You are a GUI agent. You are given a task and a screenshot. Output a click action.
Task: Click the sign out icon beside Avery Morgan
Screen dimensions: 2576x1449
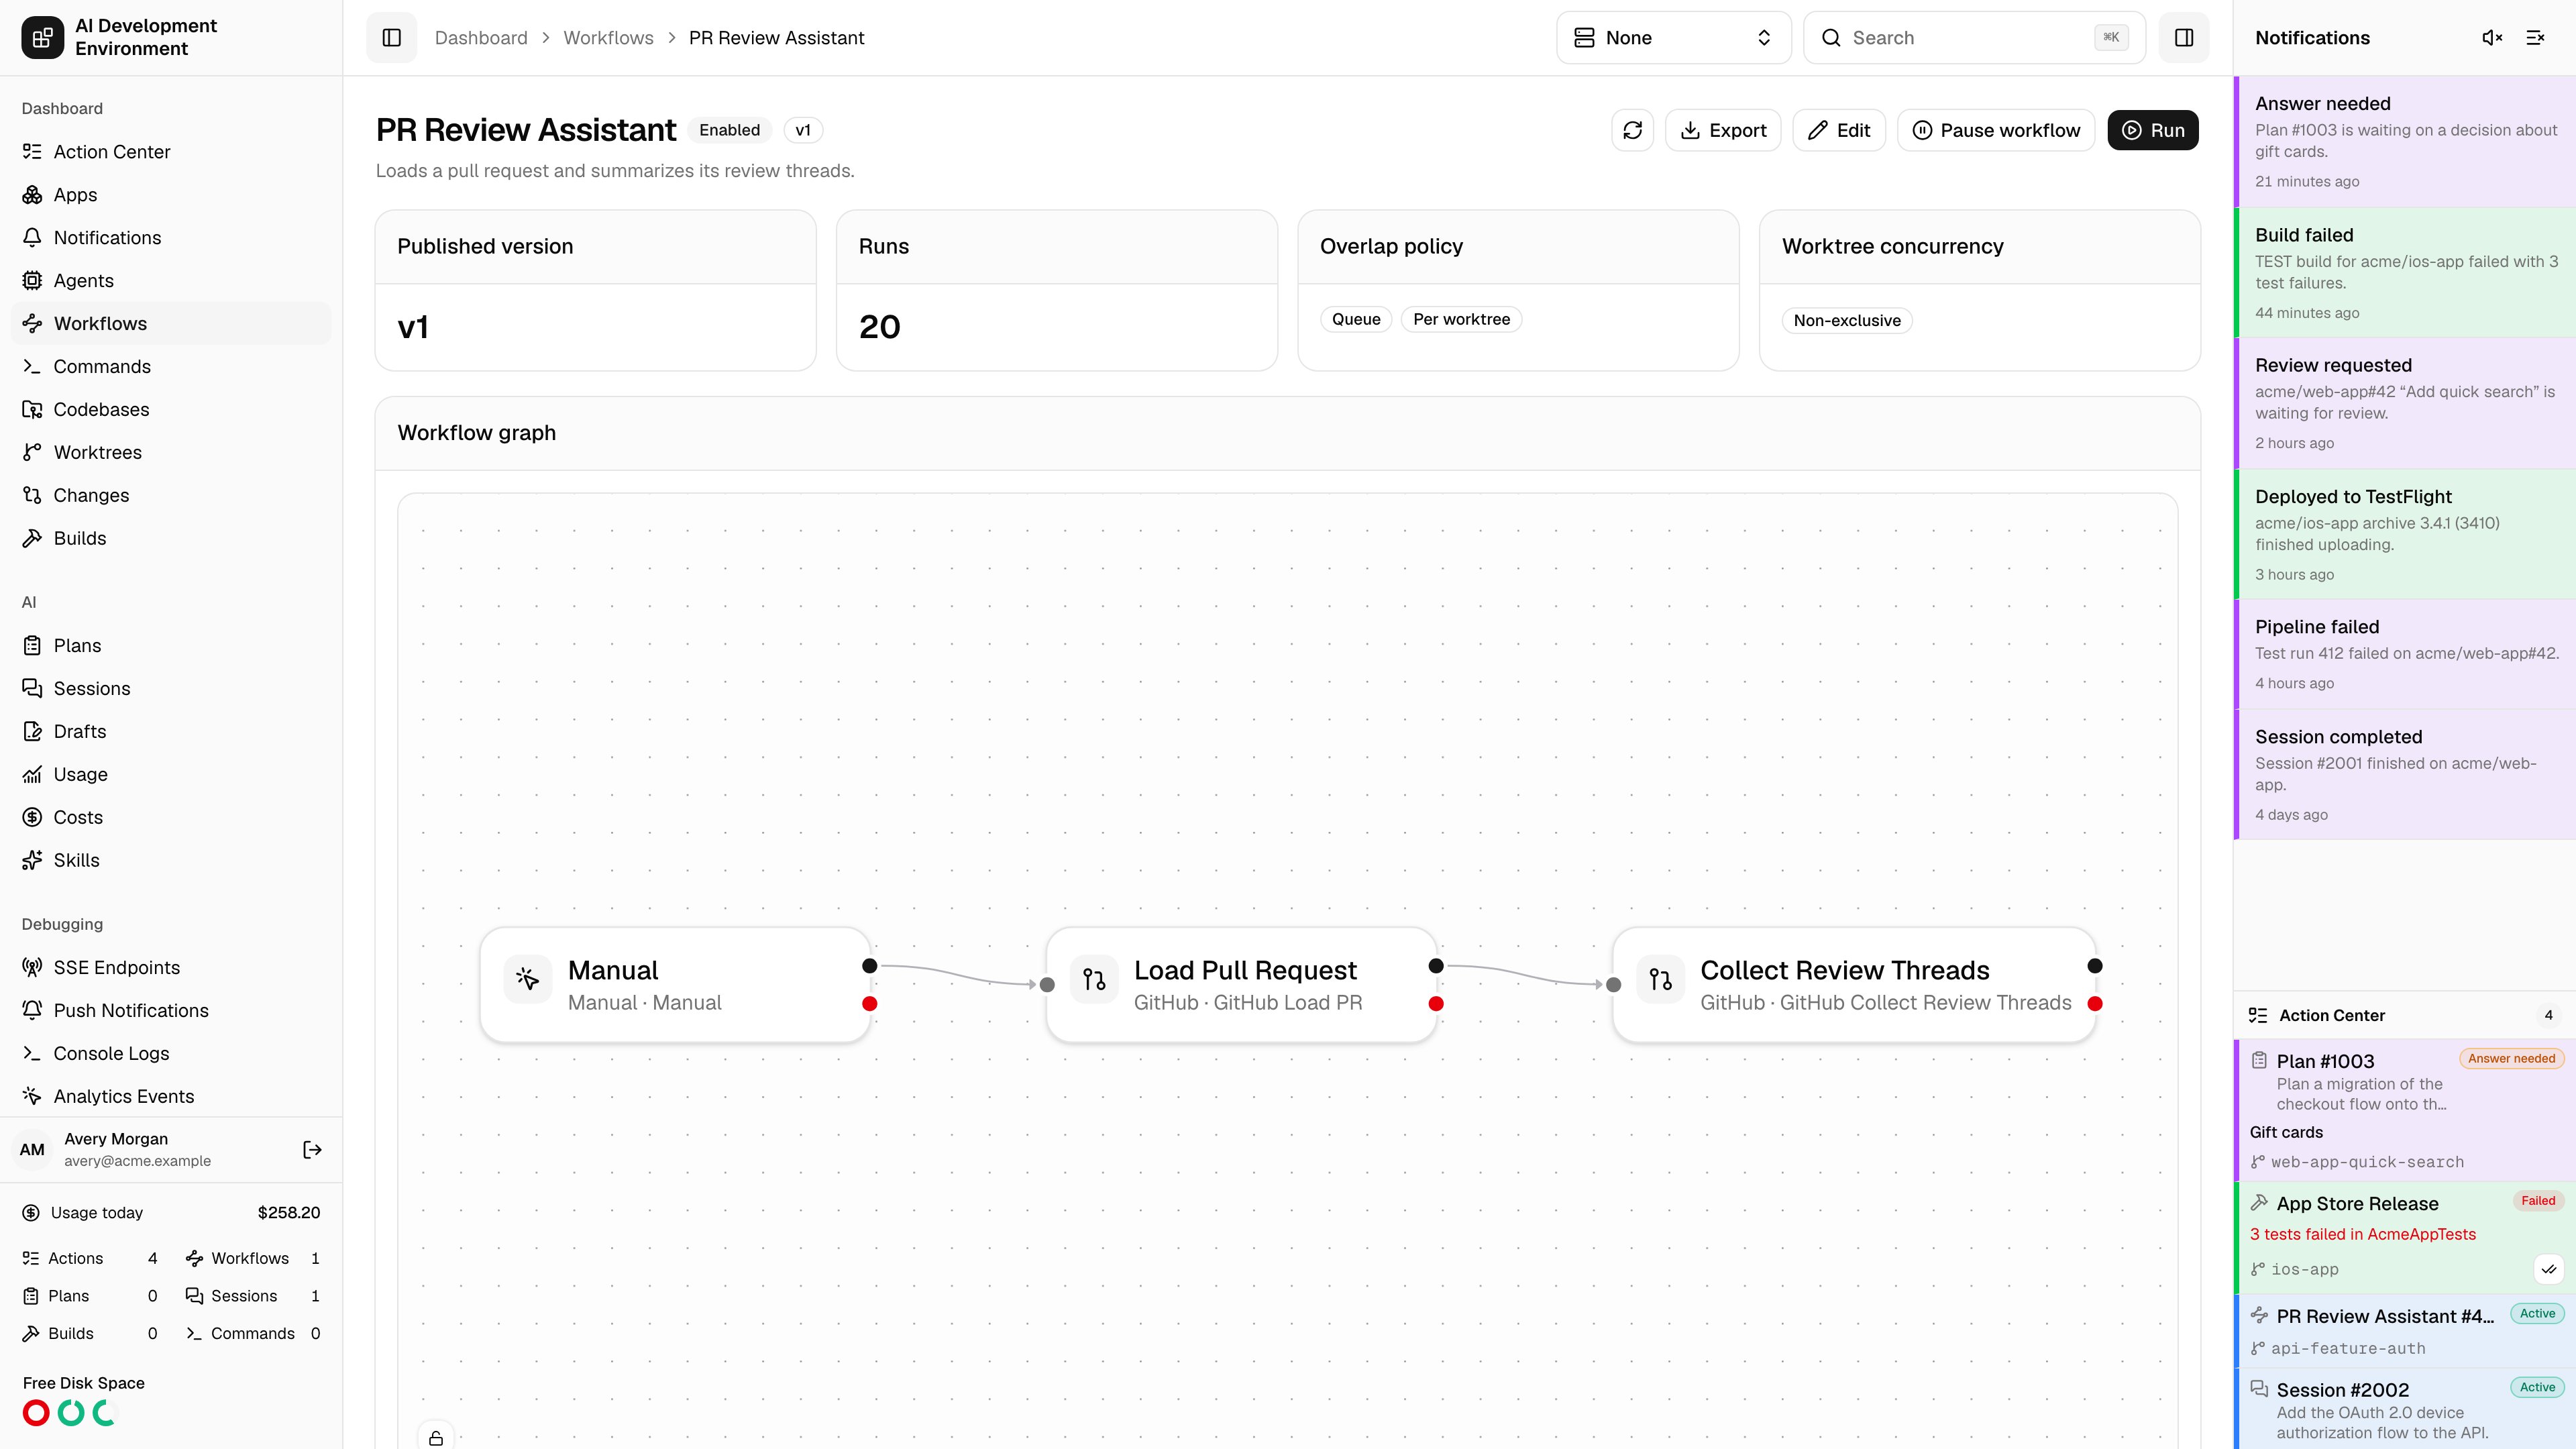312,1150
